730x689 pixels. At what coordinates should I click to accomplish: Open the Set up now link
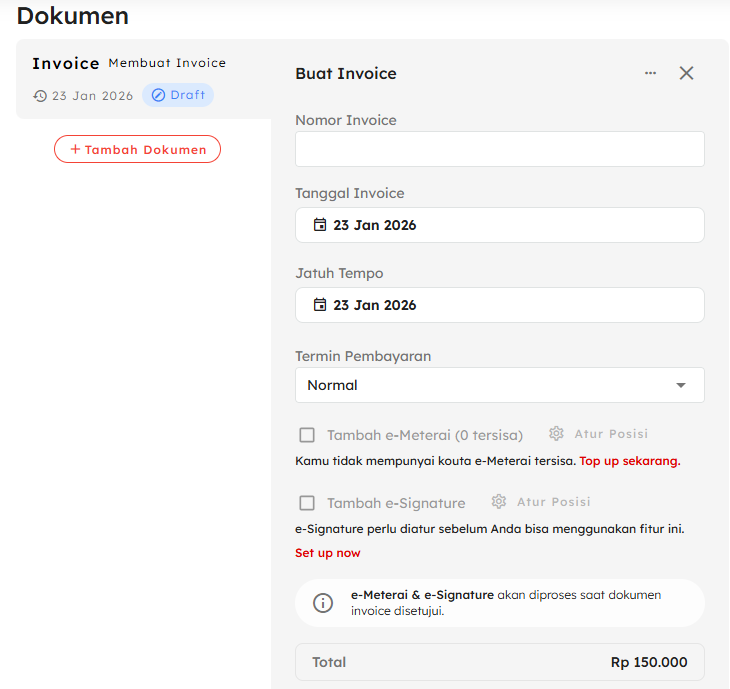(328, 553)
